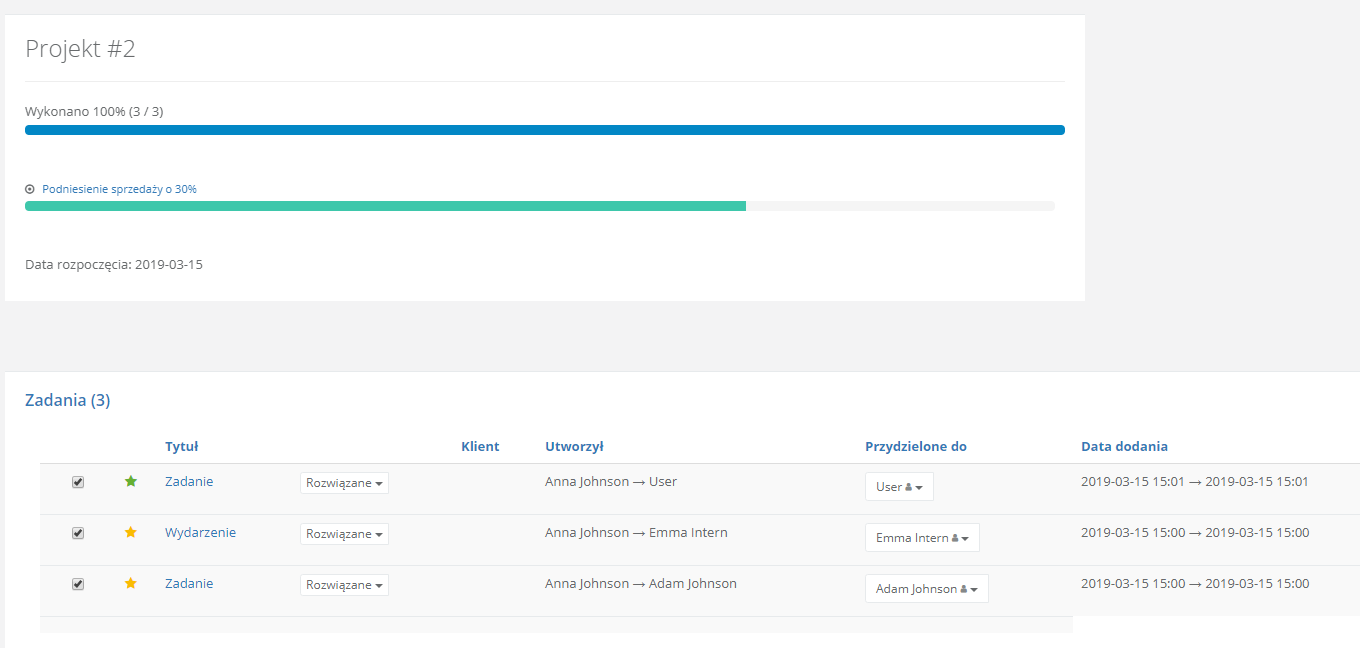Open the Emma Intern assignee dropdown
This screenshot has width=1360, height=648.
click(921, 538)
